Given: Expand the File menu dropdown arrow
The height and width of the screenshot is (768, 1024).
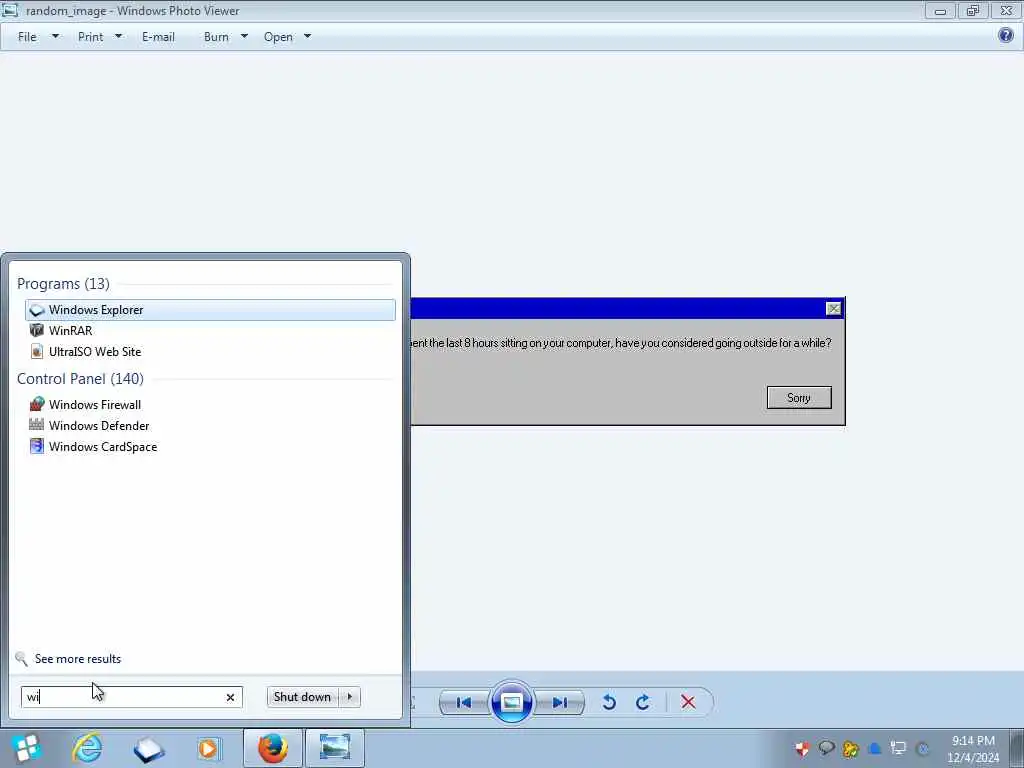Looking at the screenshot, I should (56, 37).
